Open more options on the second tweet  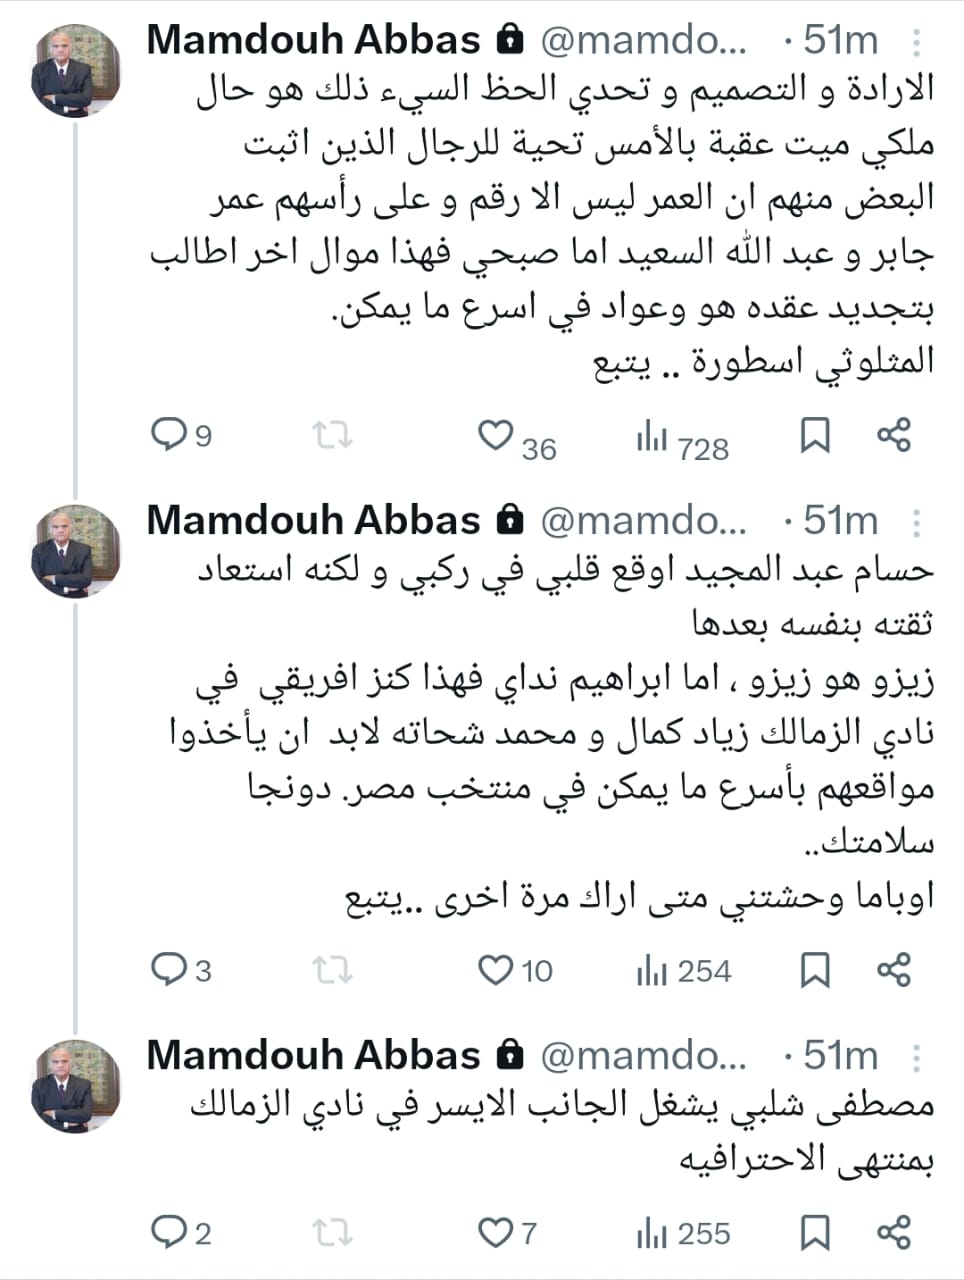(x=917, y=523)
